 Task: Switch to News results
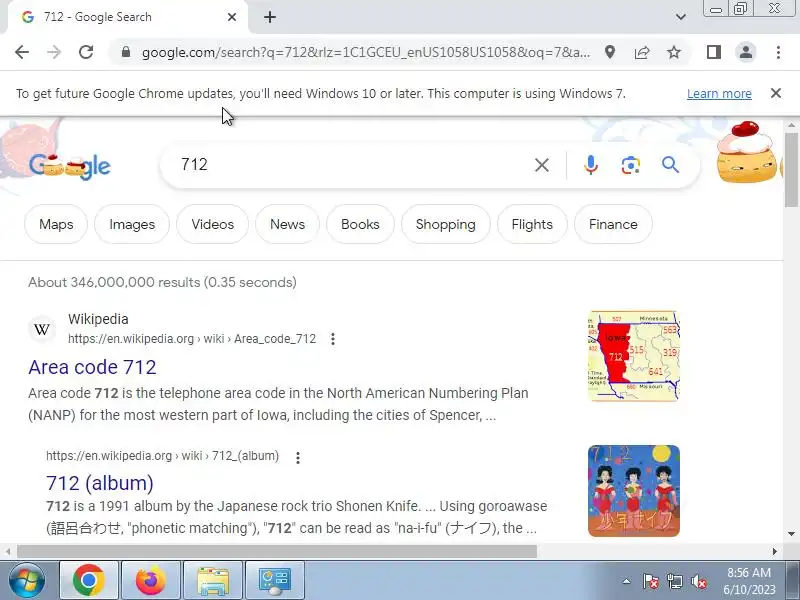pos(287,224)
